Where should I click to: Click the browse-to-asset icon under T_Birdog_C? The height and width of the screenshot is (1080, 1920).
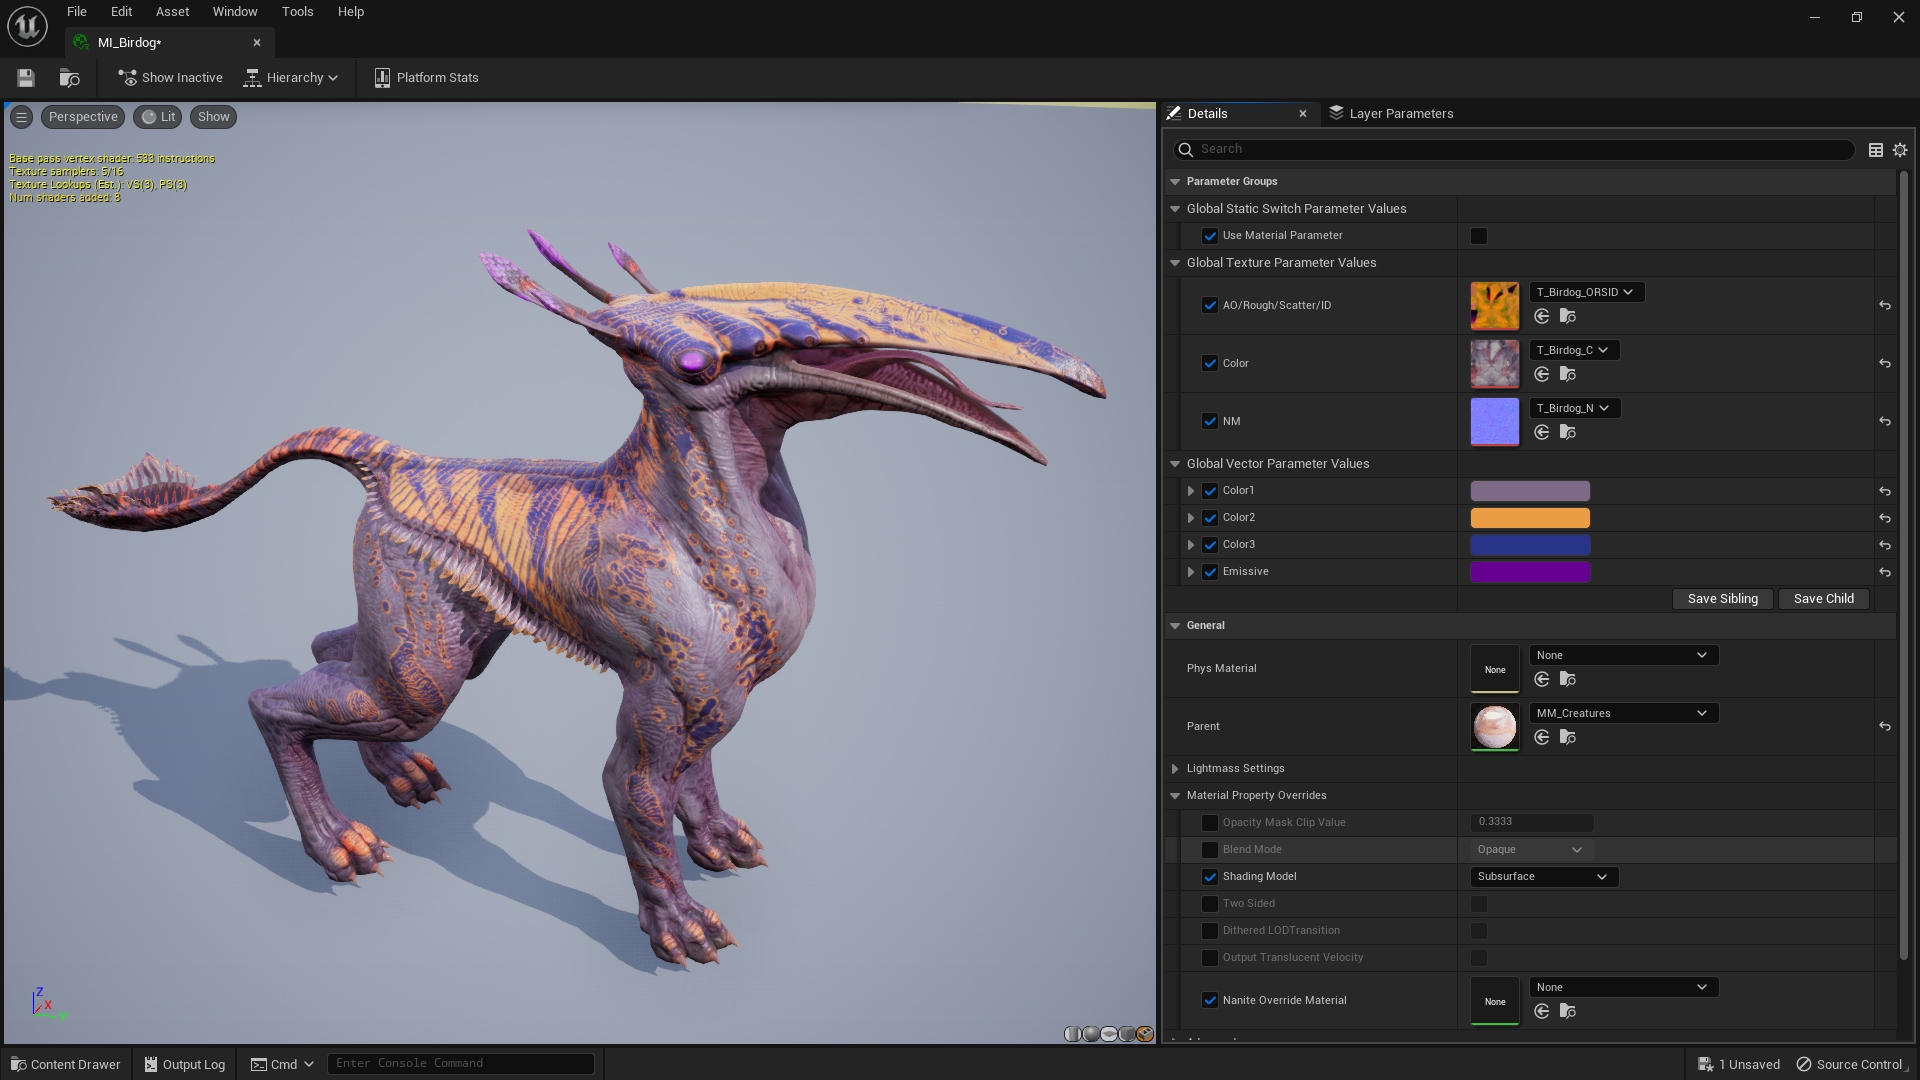[x=1568, y=374]
